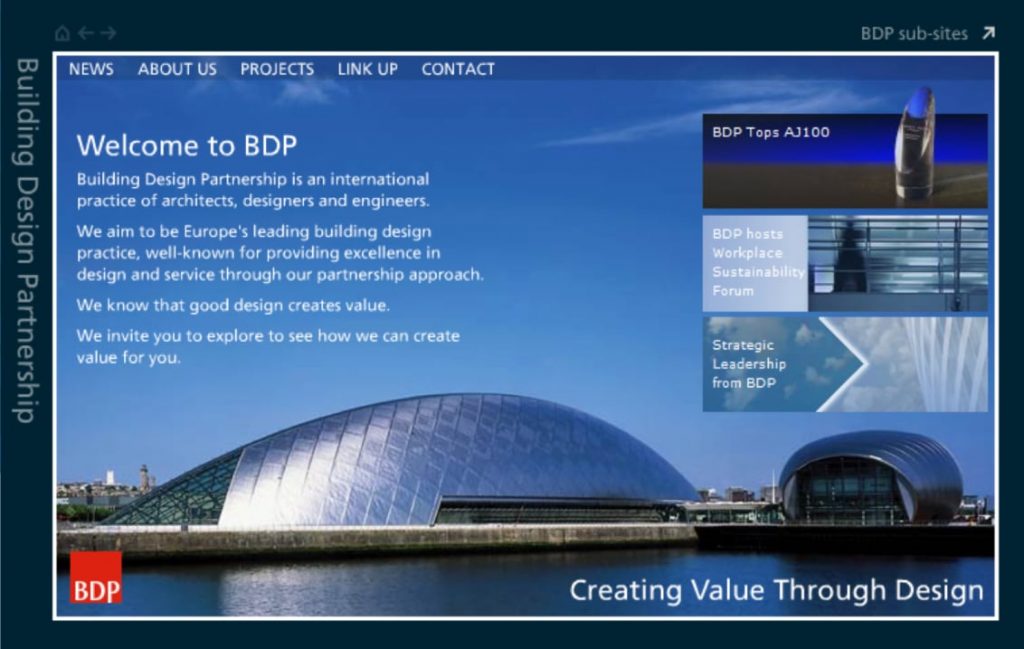Click the LINK UP navigation link
The image size is (1024, 649).
pyautogui.click(x=366, y=69)
